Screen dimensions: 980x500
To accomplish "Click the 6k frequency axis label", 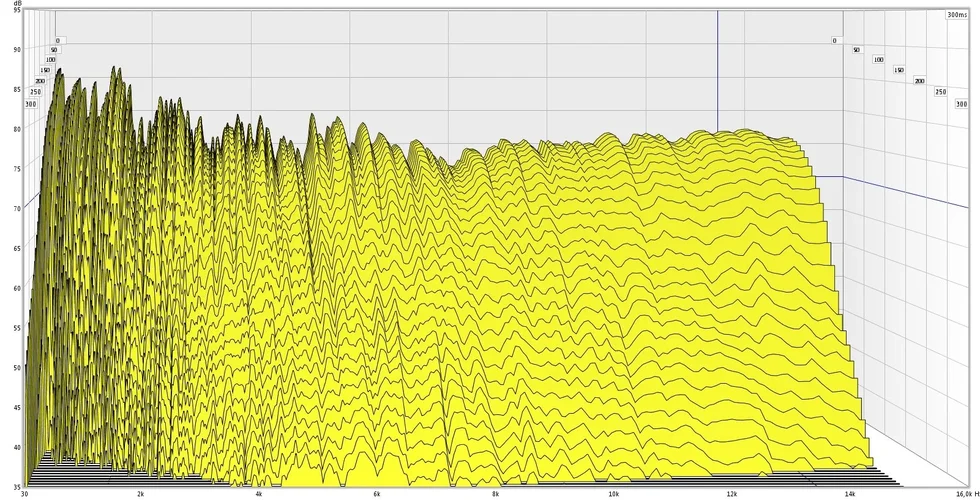I will coord(377,494).
